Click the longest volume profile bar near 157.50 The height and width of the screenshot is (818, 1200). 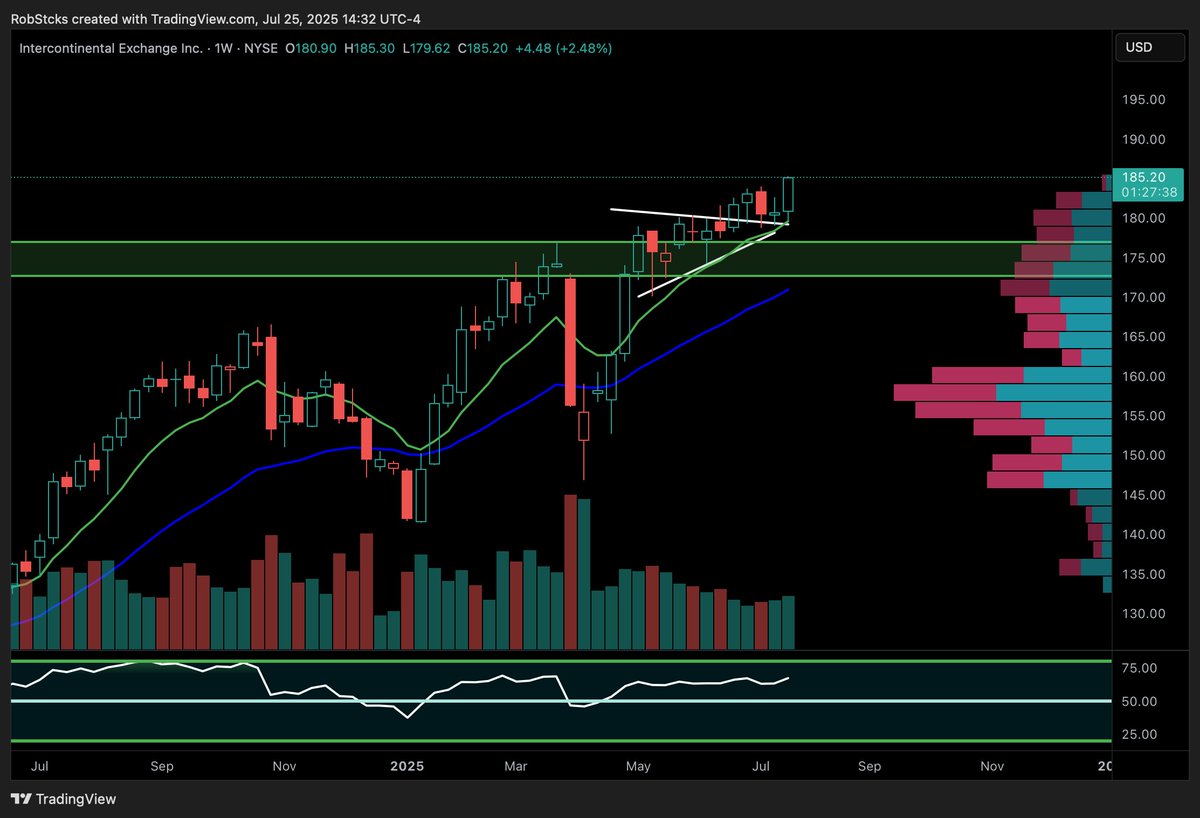[1002, 392]
